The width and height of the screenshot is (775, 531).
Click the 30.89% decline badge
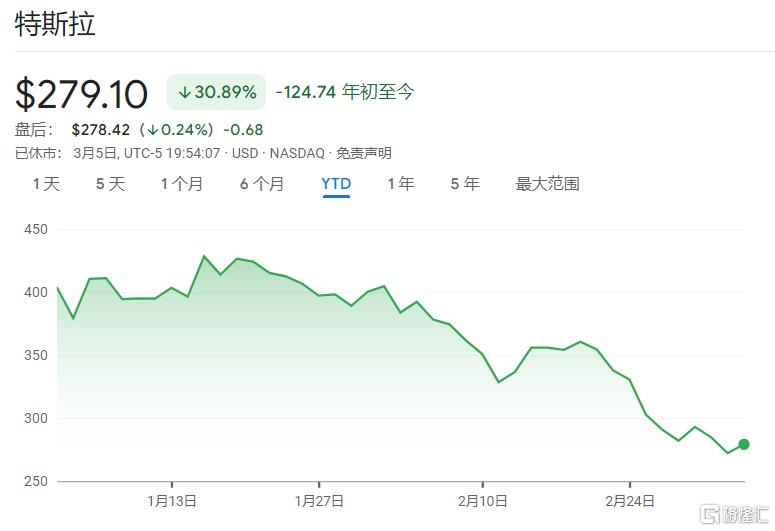(217, 92)
